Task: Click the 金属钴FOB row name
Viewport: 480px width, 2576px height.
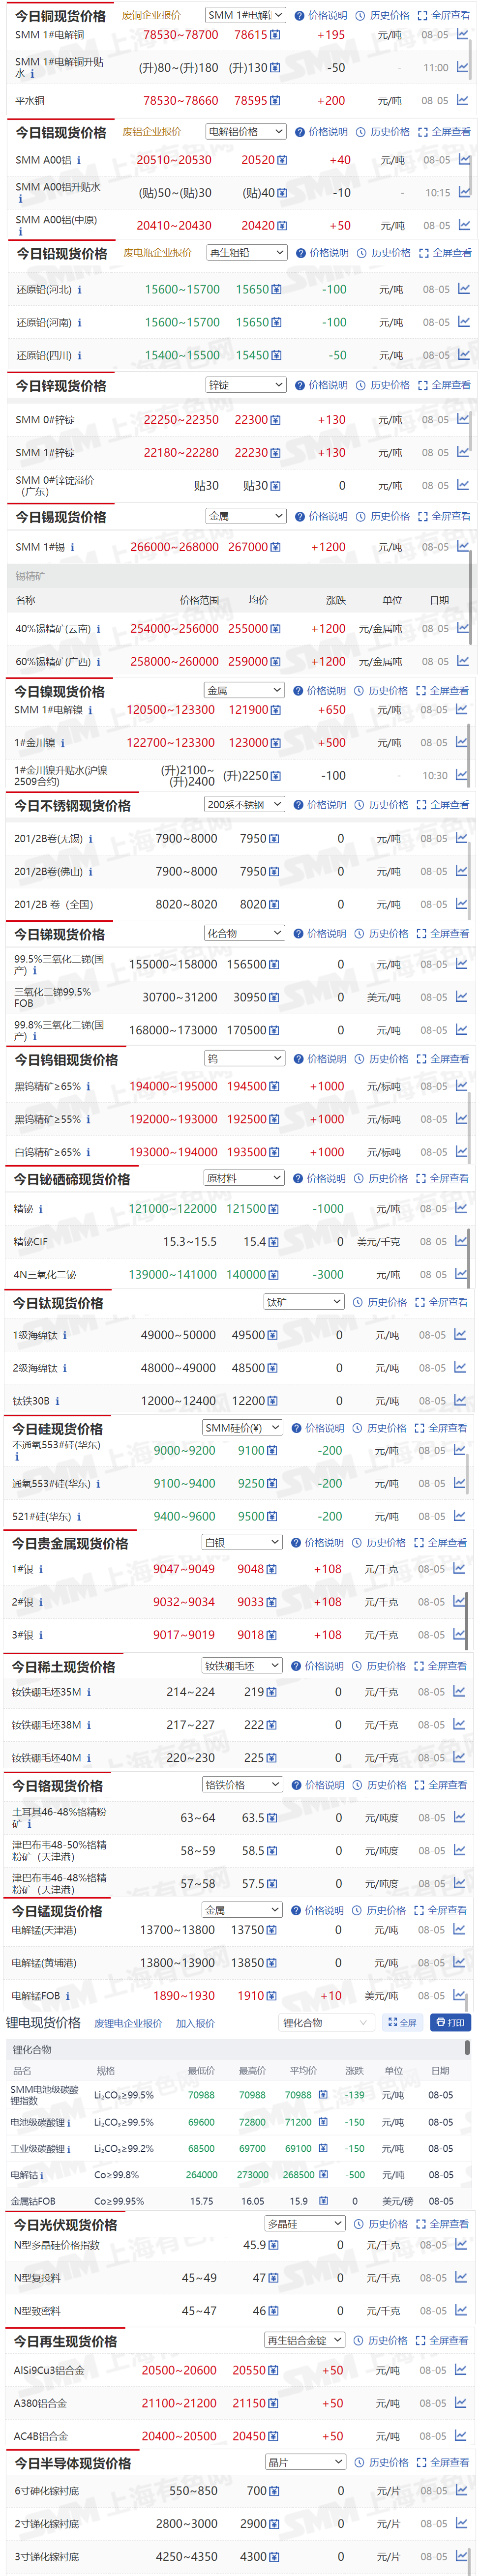Action: (x=33, y=2201)
